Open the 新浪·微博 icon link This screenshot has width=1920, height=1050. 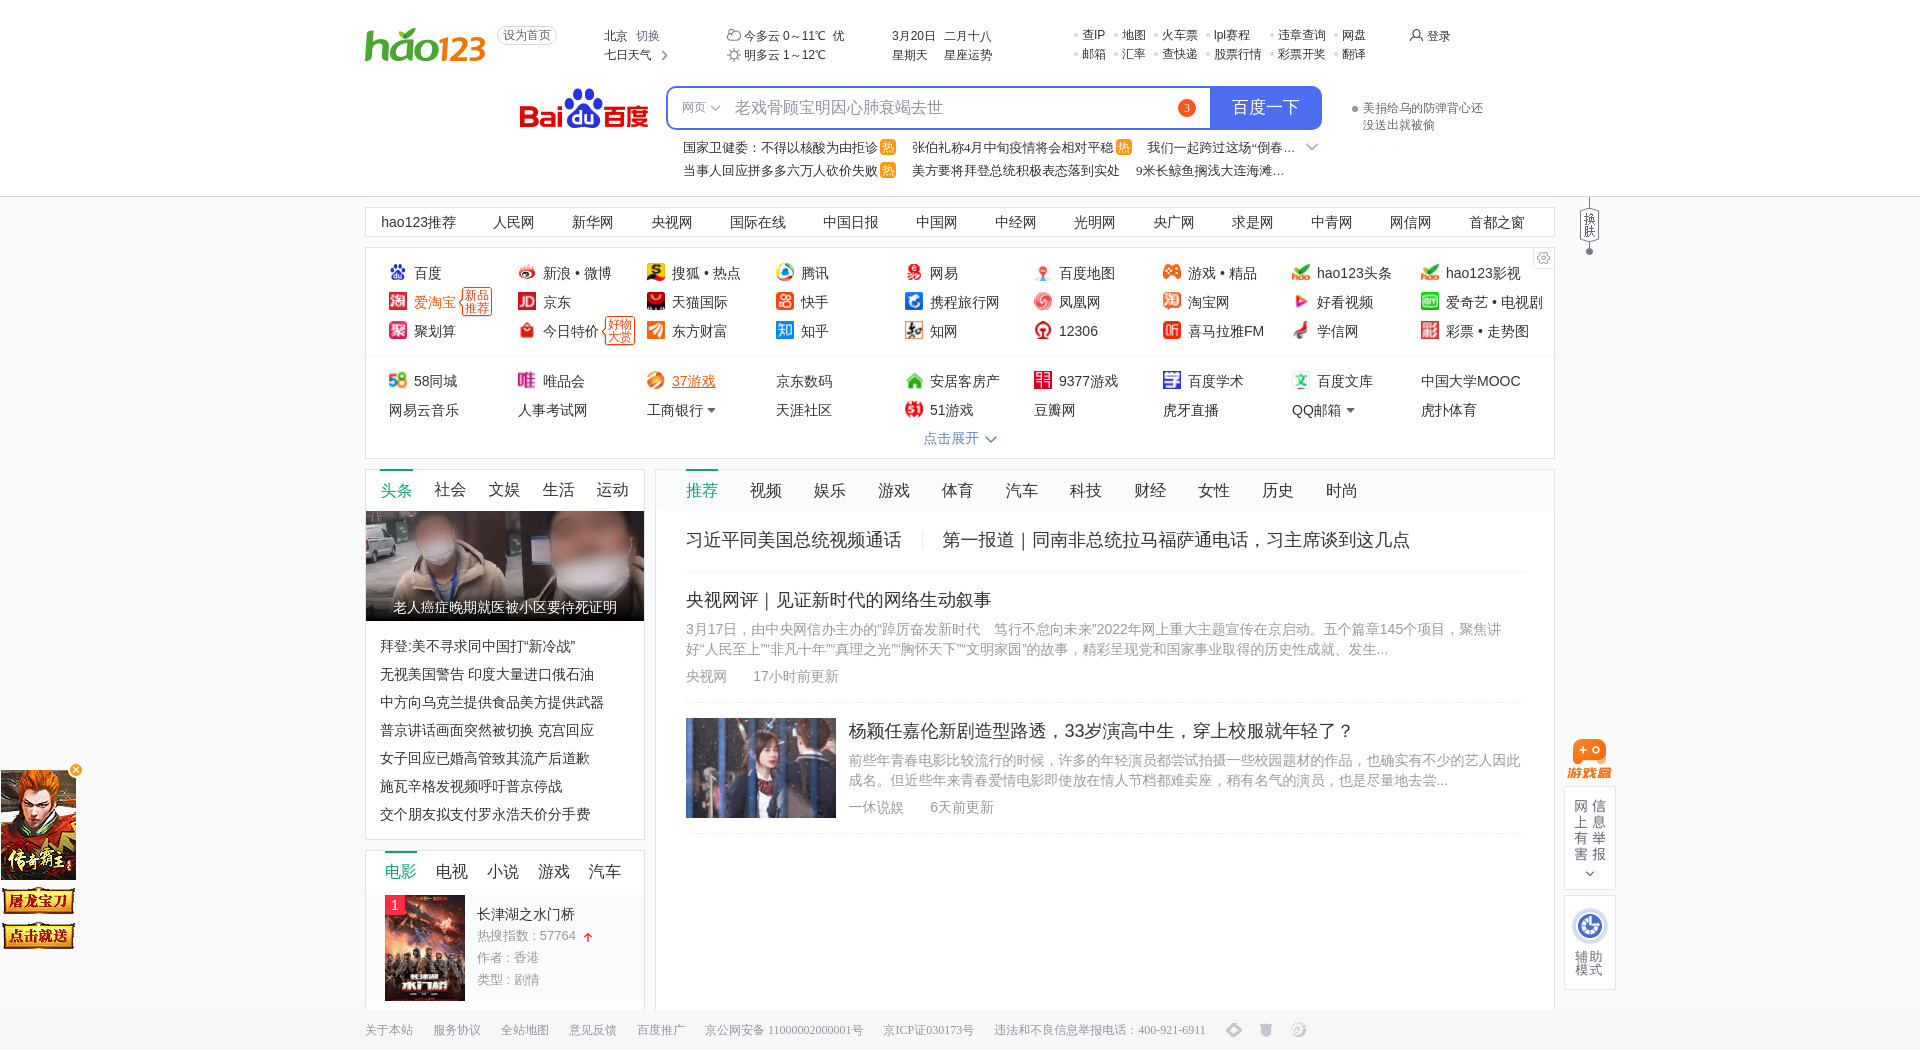coord(527,272)
